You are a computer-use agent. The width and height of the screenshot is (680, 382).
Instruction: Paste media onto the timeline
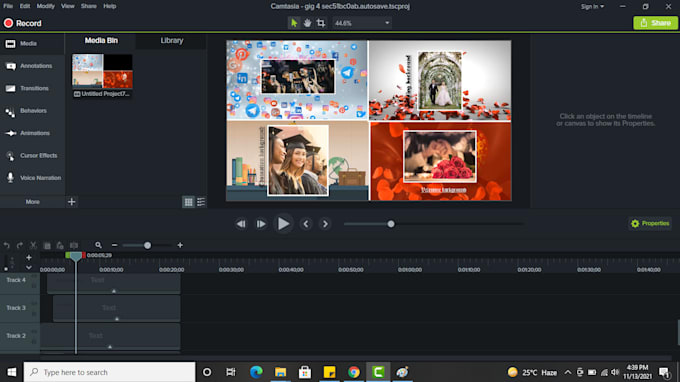click(x=60, y=245)
